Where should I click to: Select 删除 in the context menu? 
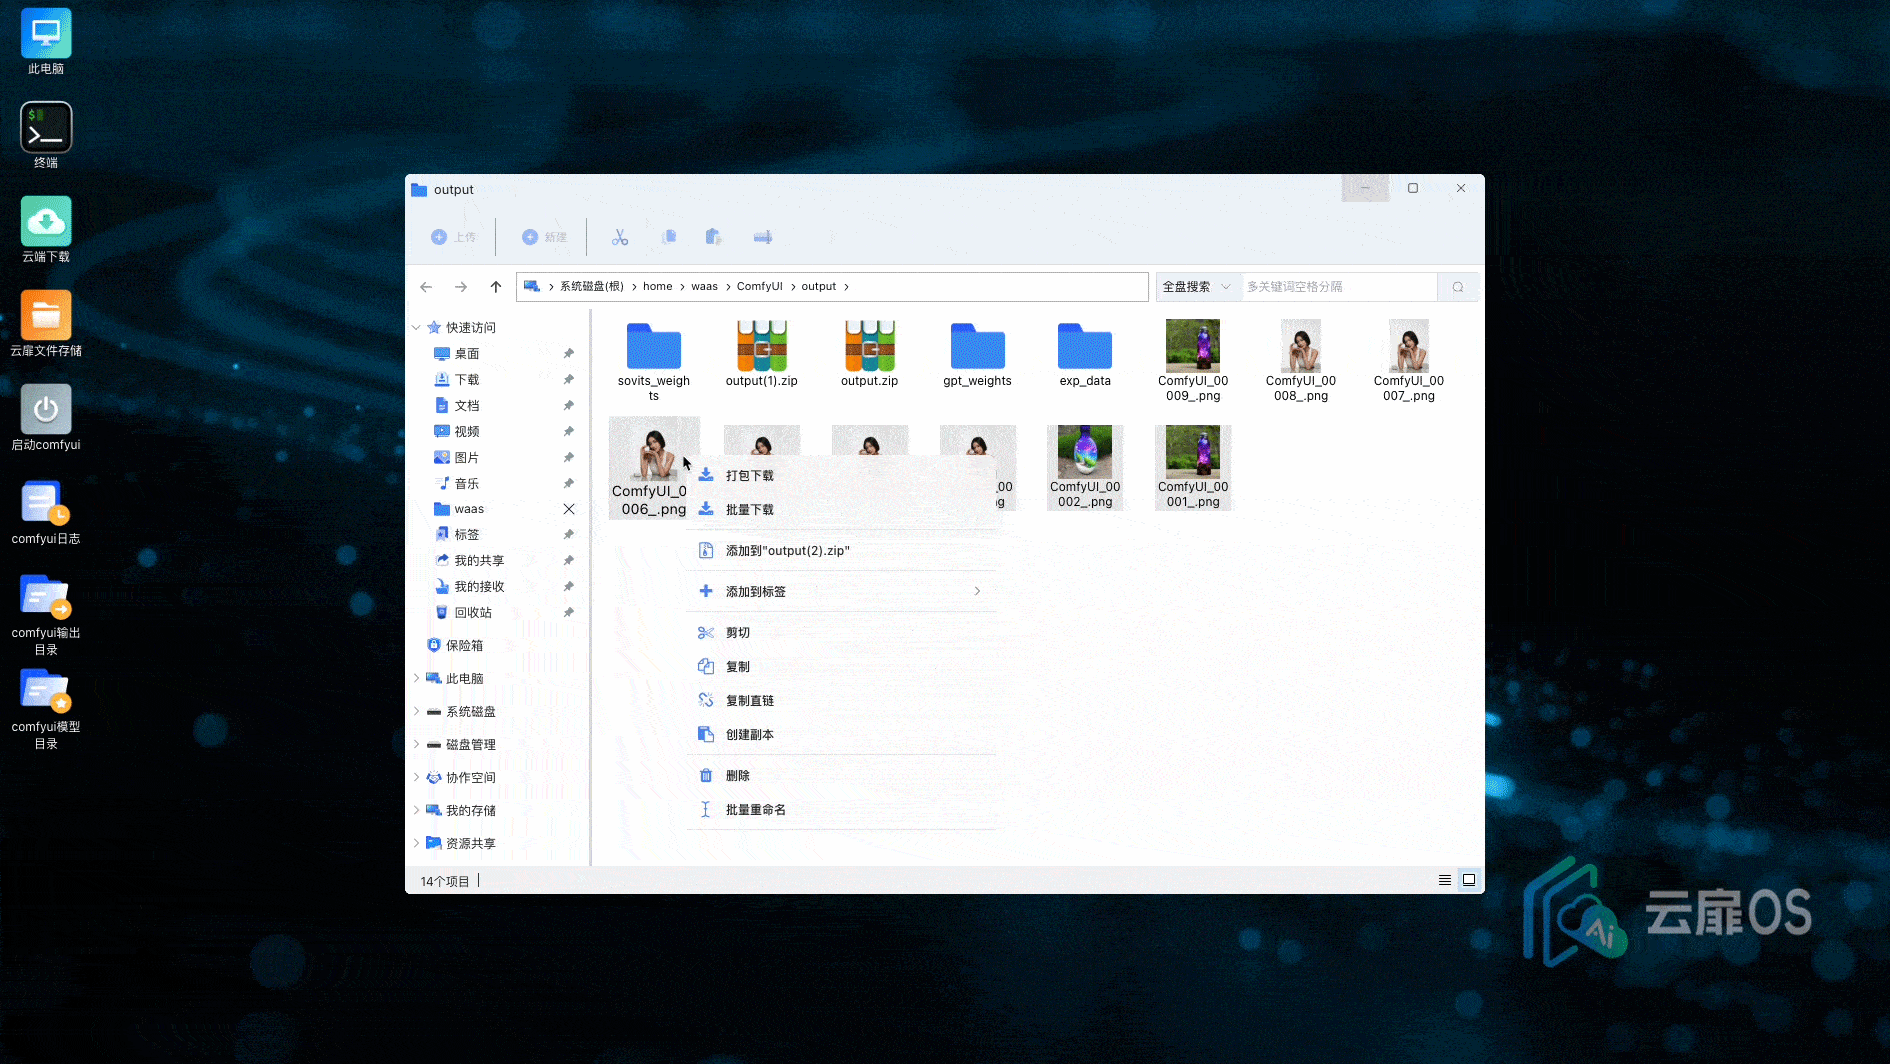pos(737,776)
